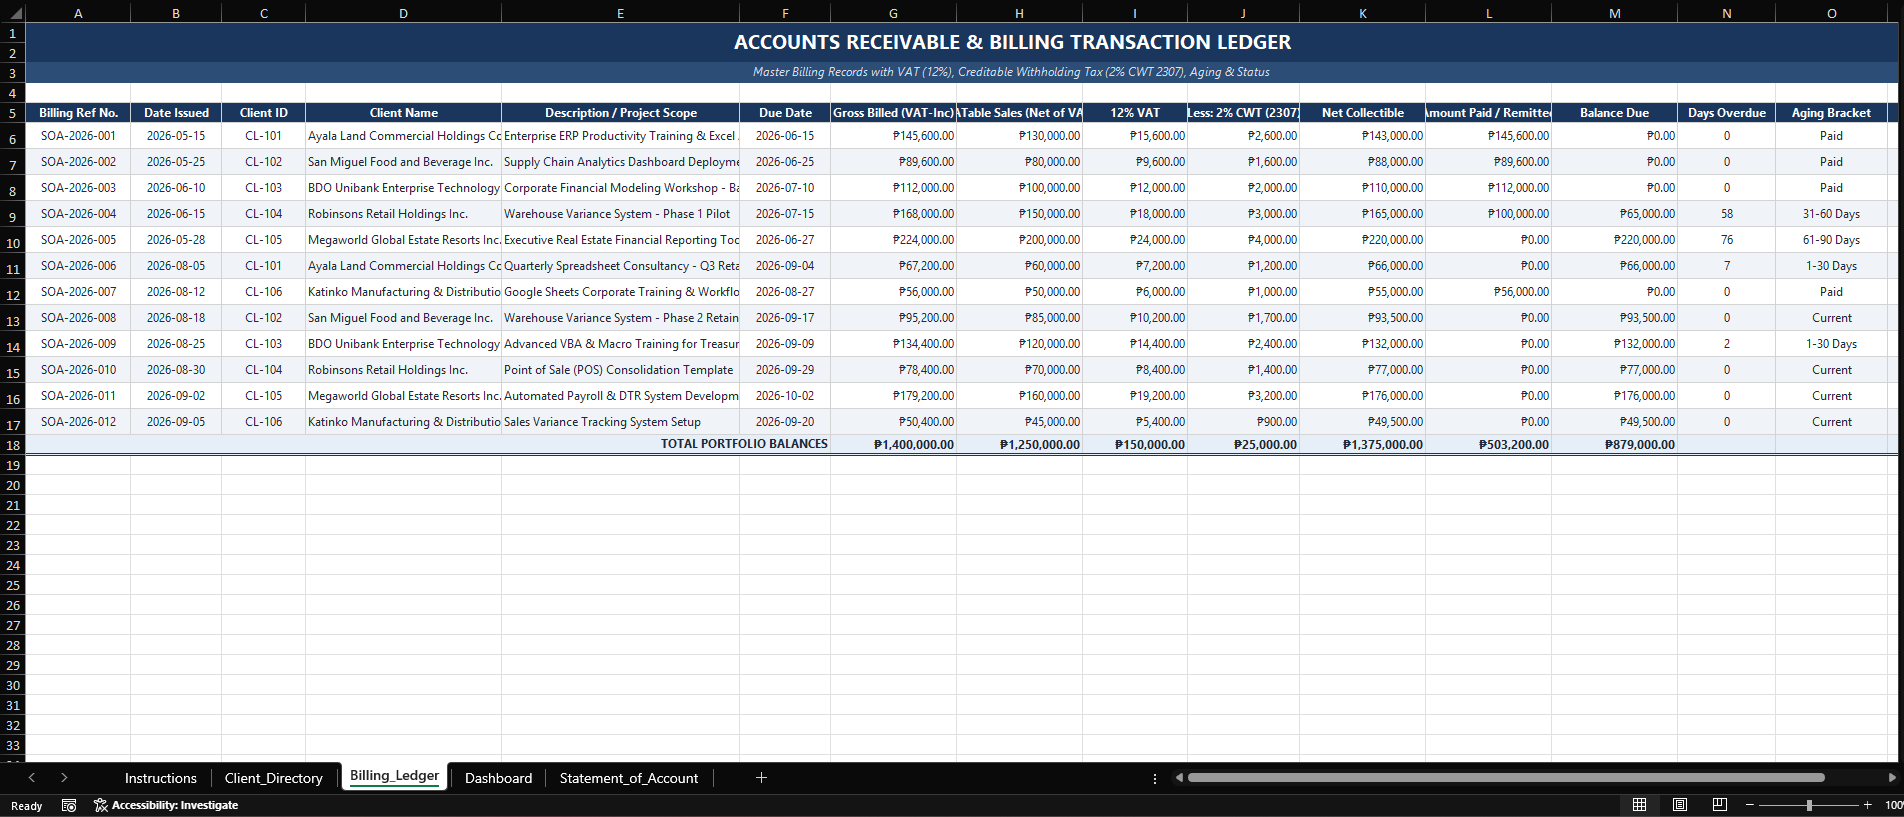Viewport: 1904px width, 817px height.
Task: Open the Instructions sheet tab
Action: (161, 778)
